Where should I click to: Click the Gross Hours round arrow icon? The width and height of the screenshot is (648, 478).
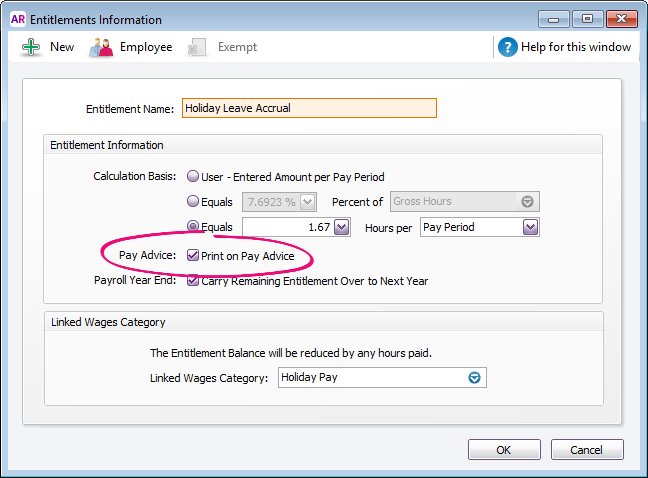528,202
